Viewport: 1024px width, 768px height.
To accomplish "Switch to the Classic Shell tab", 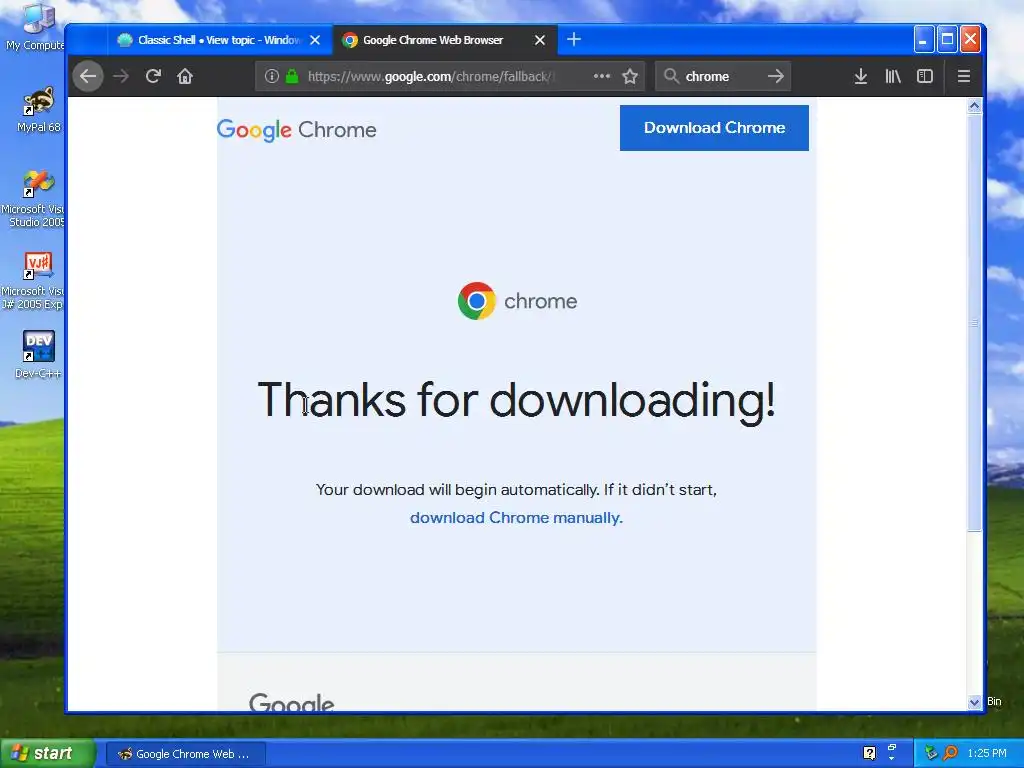I will pyautogui.click(x=219, y=40).
